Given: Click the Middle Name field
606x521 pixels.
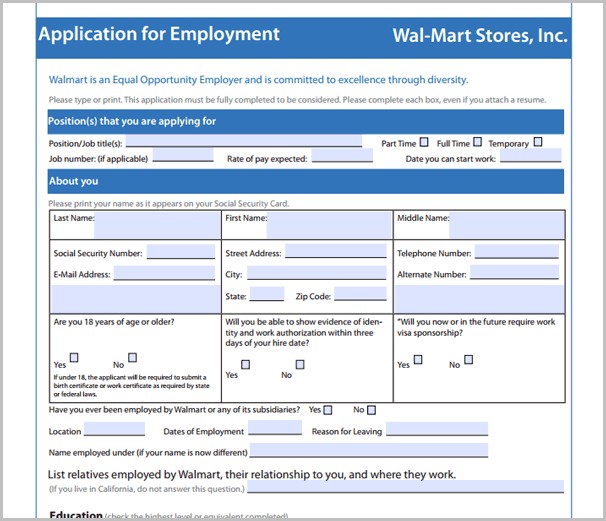Looking at the screenshot, I should point(506,225).
